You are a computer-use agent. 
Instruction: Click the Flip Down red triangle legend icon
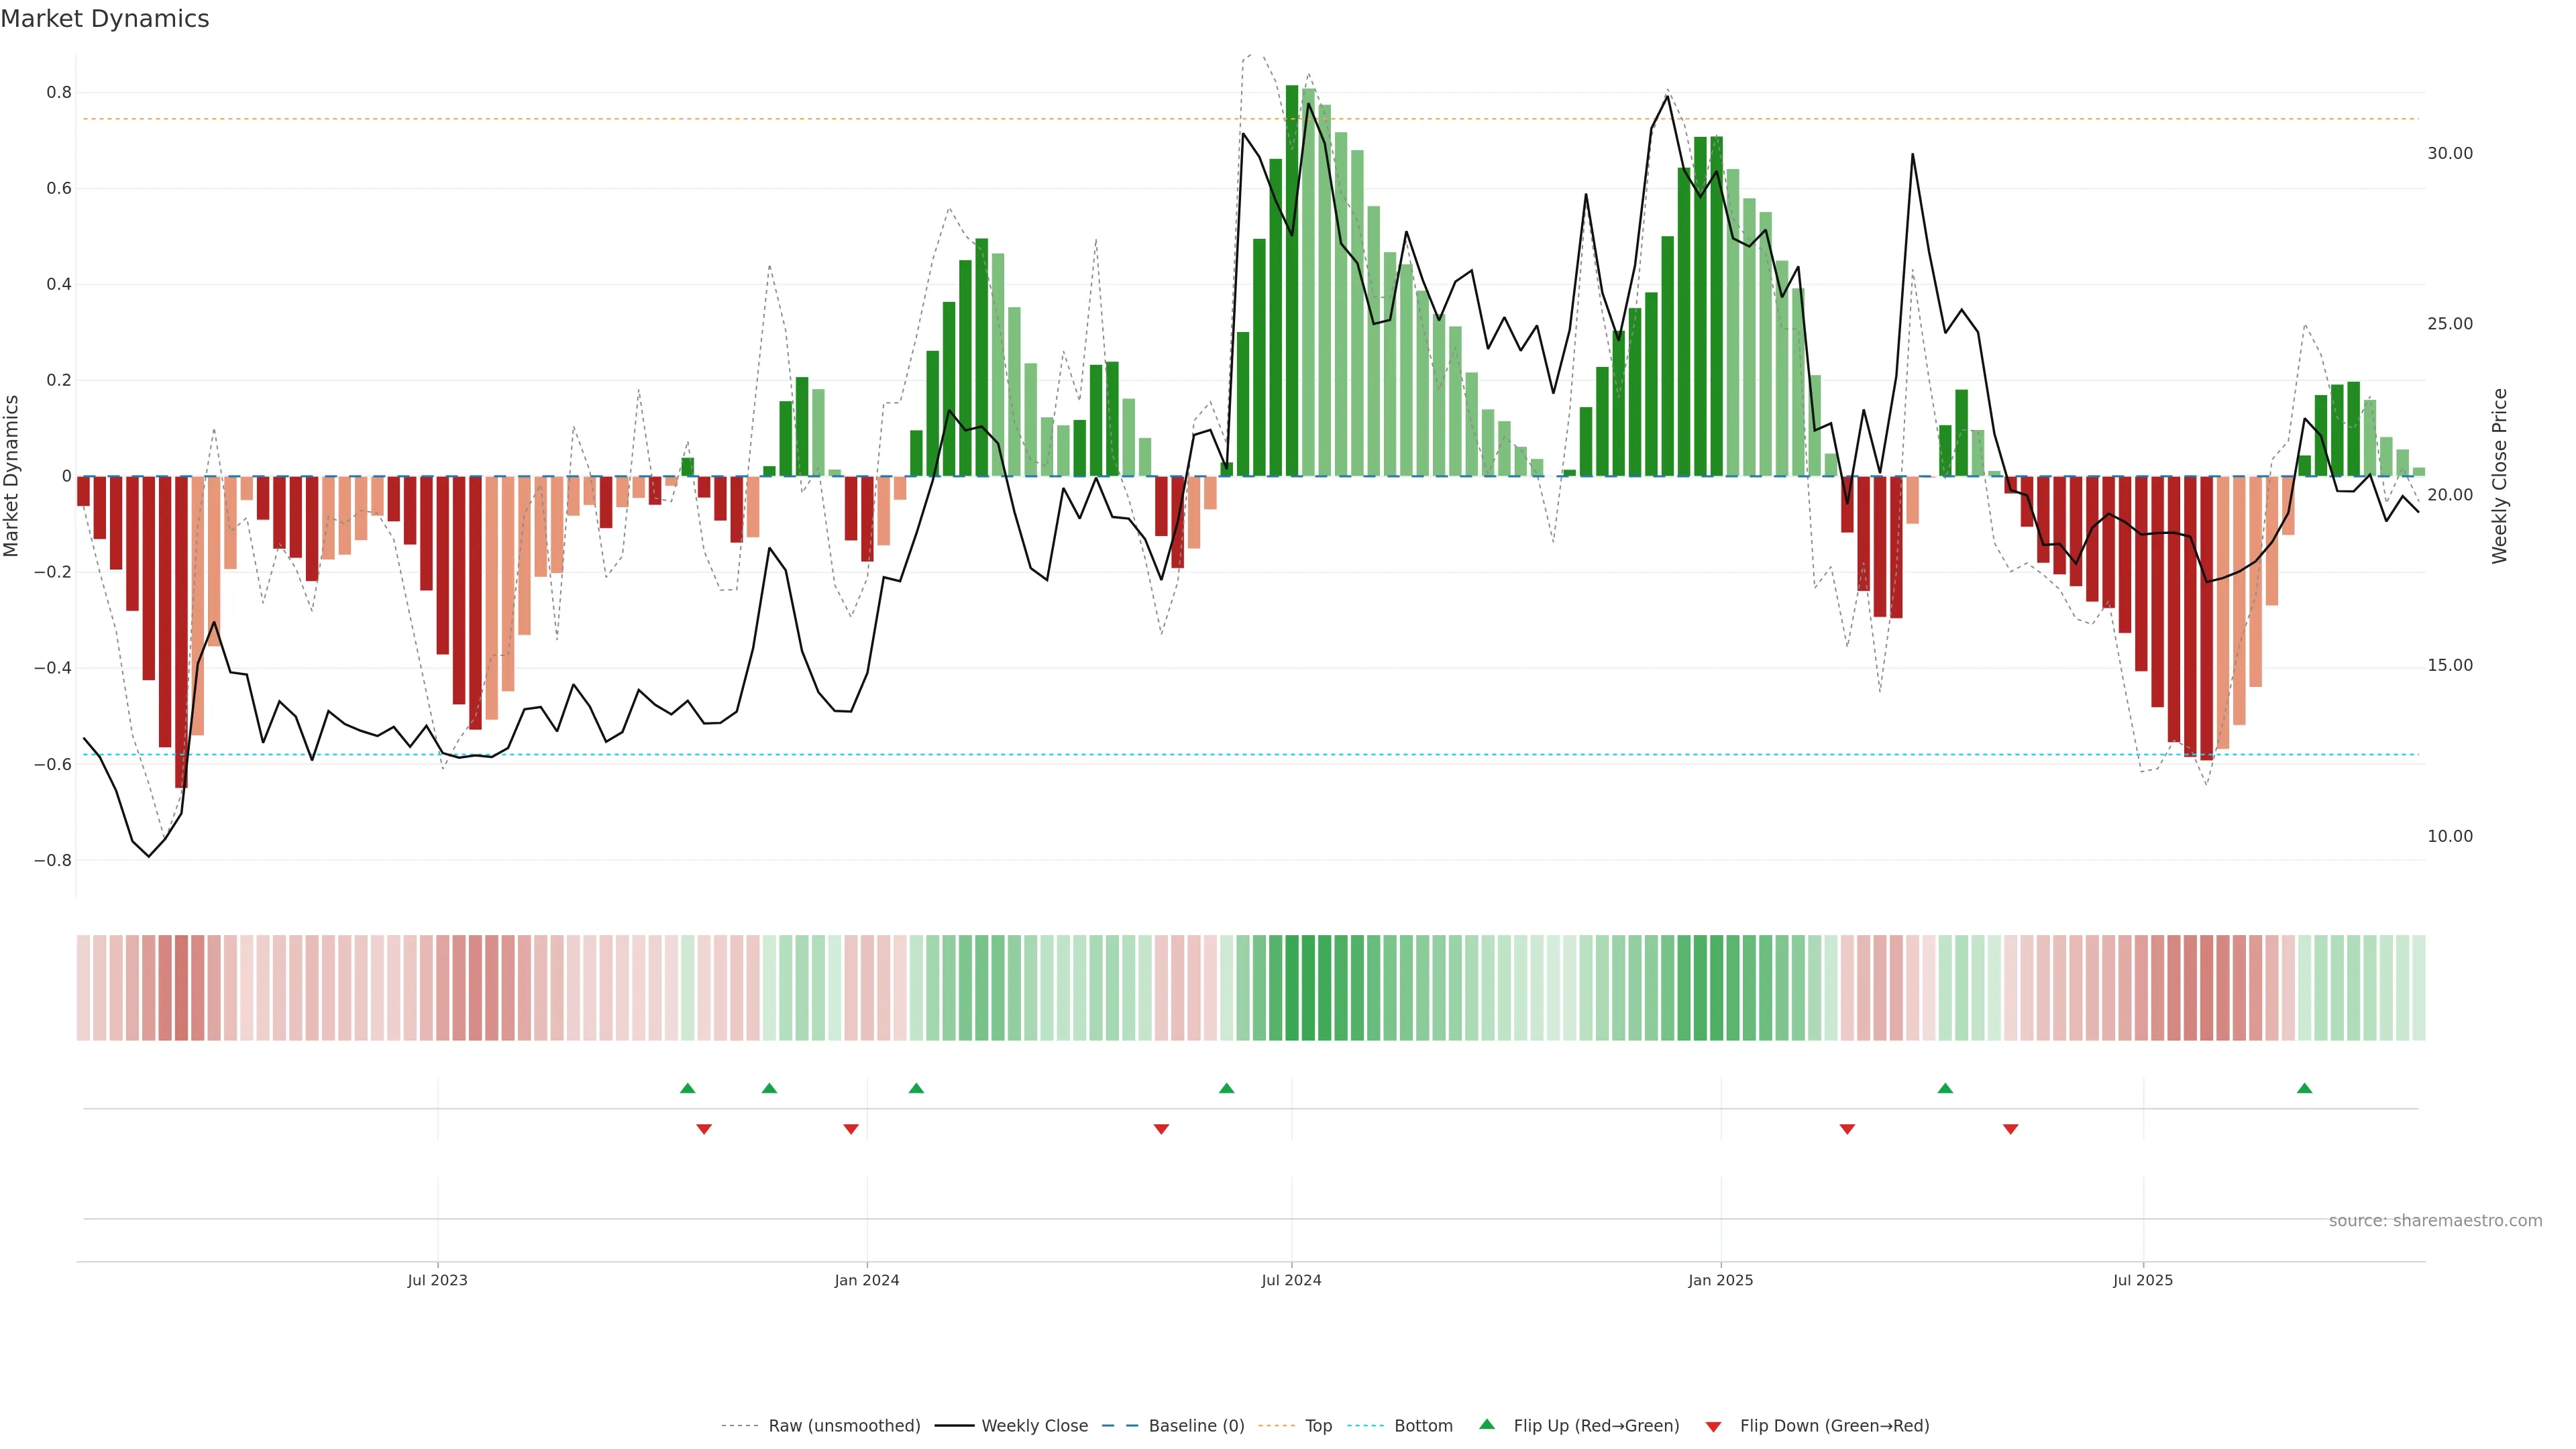[x=1713, y=1426]
